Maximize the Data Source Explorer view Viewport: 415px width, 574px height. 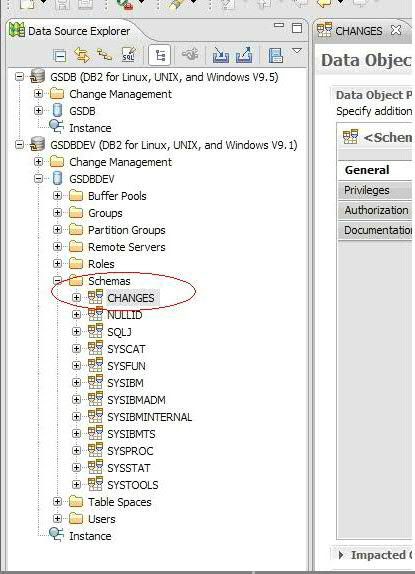tap(297, 28)
